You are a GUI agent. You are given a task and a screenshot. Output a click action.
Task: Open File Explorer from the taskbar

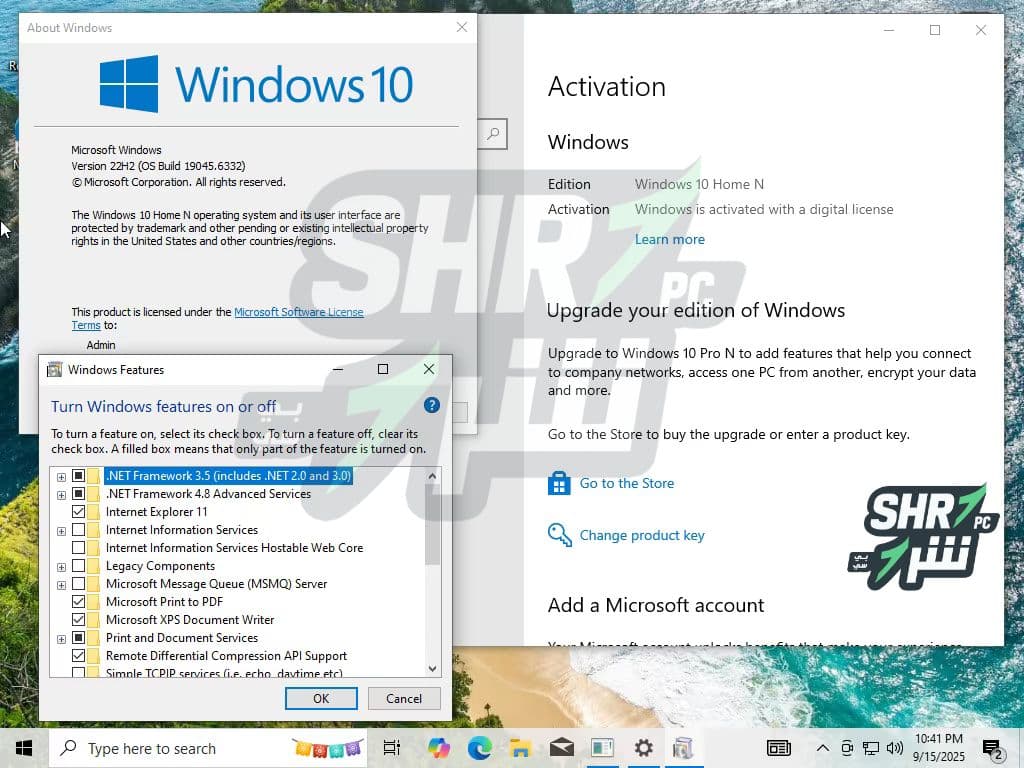pos(520,748)
